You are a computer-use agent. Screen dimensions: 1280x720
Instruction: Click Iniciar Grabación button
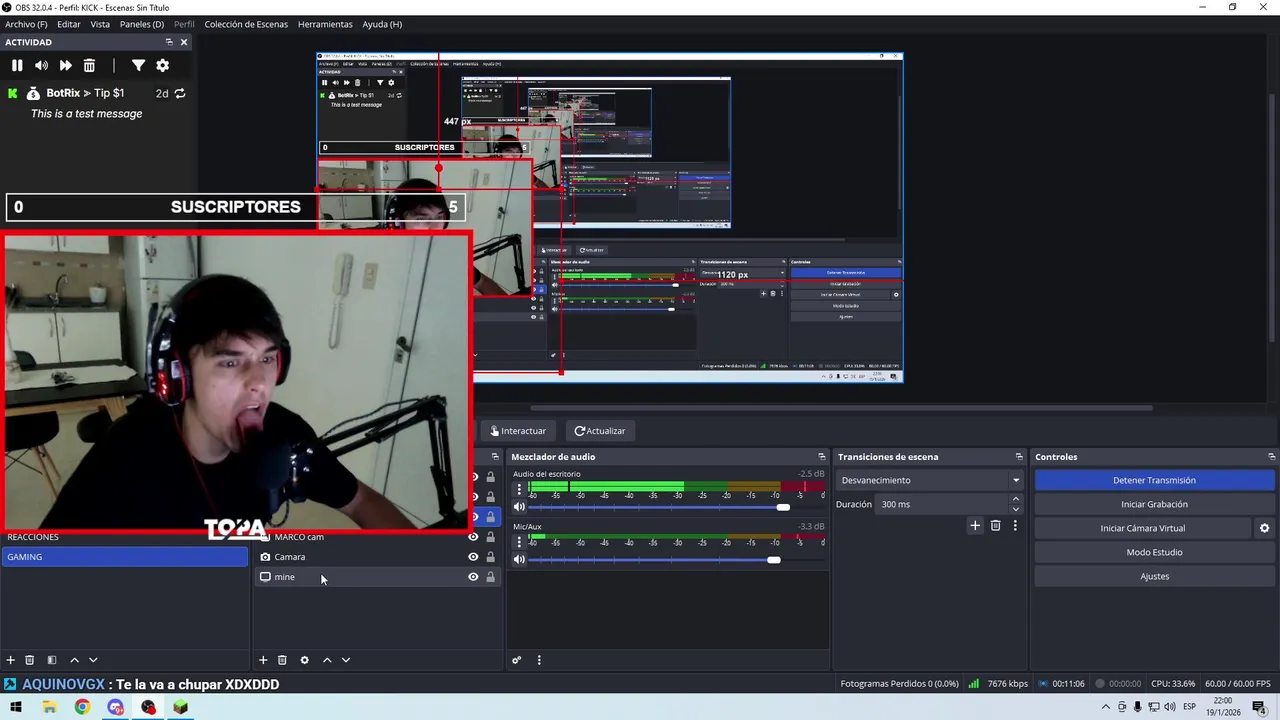[1154, 504]
